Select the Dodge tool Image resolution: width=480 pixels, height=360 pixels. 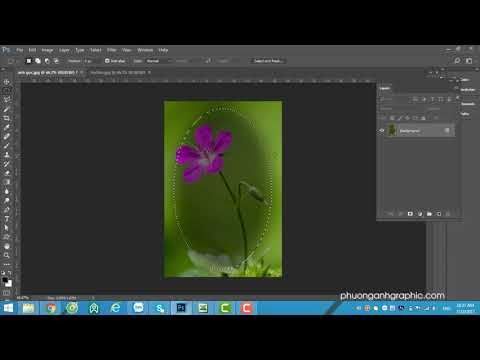(7, 200)
